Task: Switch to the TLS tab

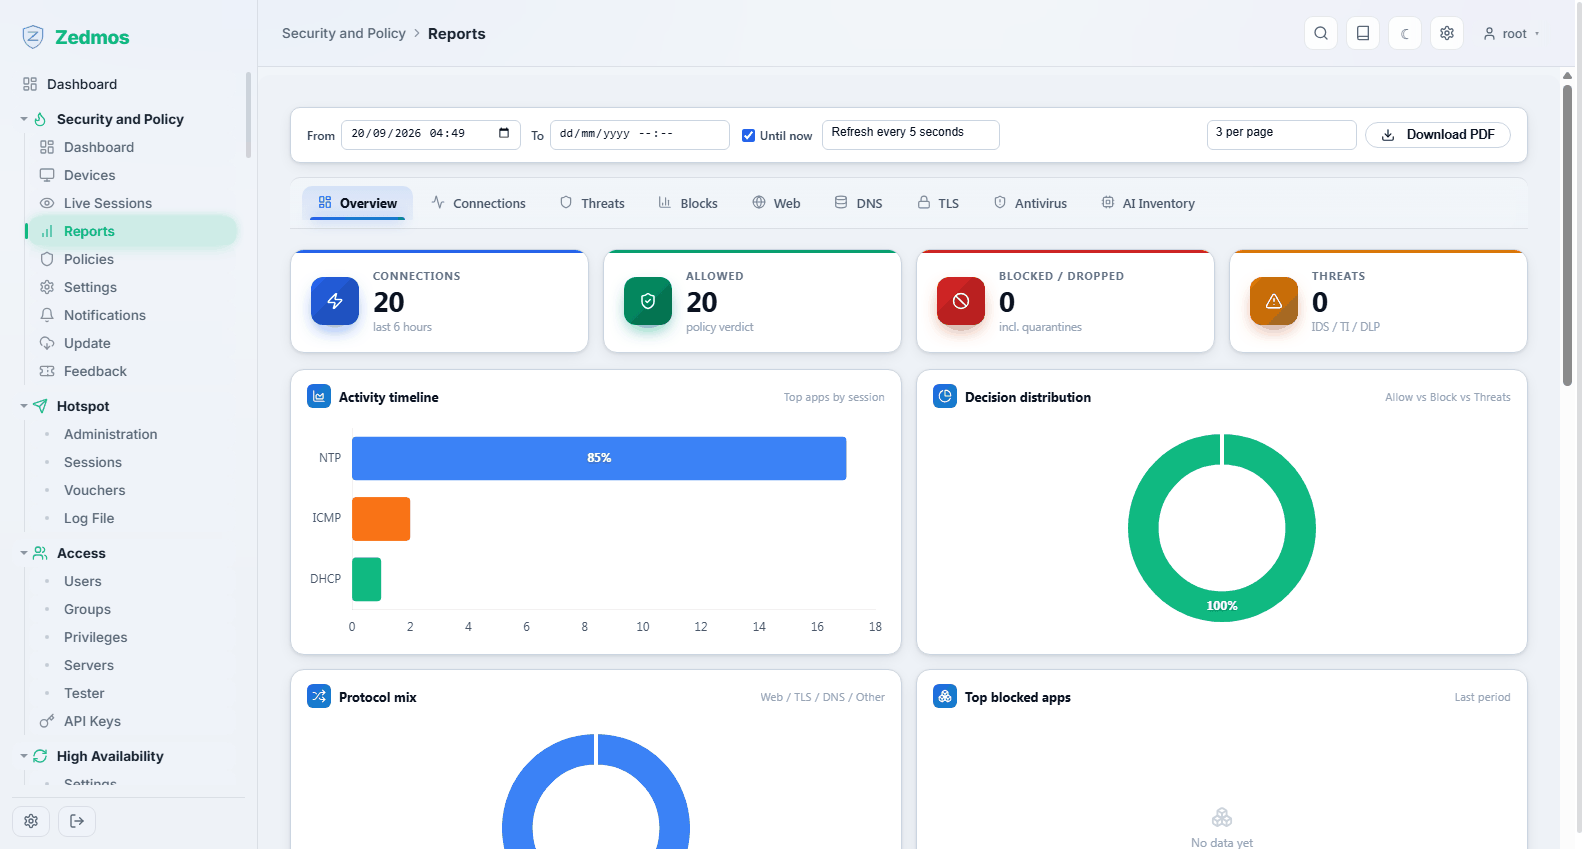Action: click(x=938, y=203)
